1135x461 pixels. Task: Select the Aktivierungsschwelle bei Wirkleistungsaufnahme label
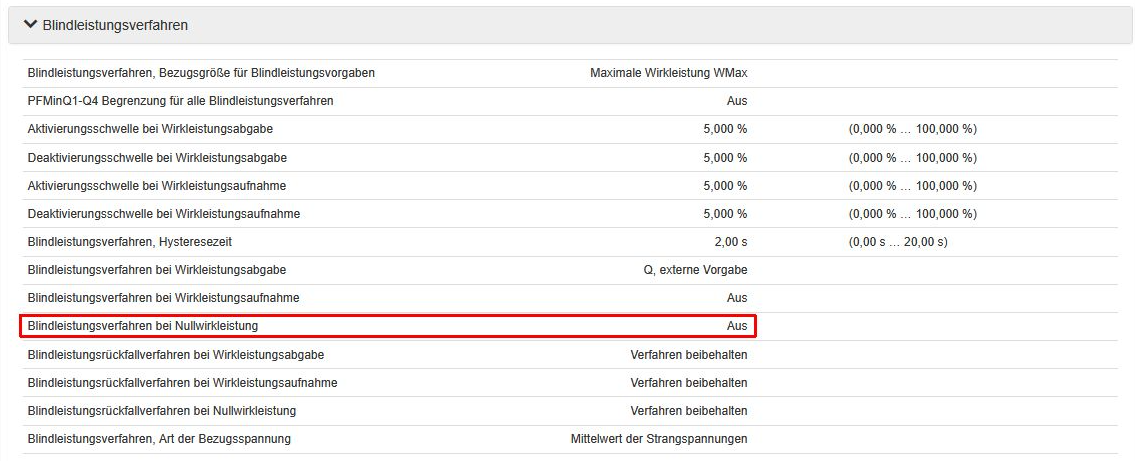coord(163,186)
